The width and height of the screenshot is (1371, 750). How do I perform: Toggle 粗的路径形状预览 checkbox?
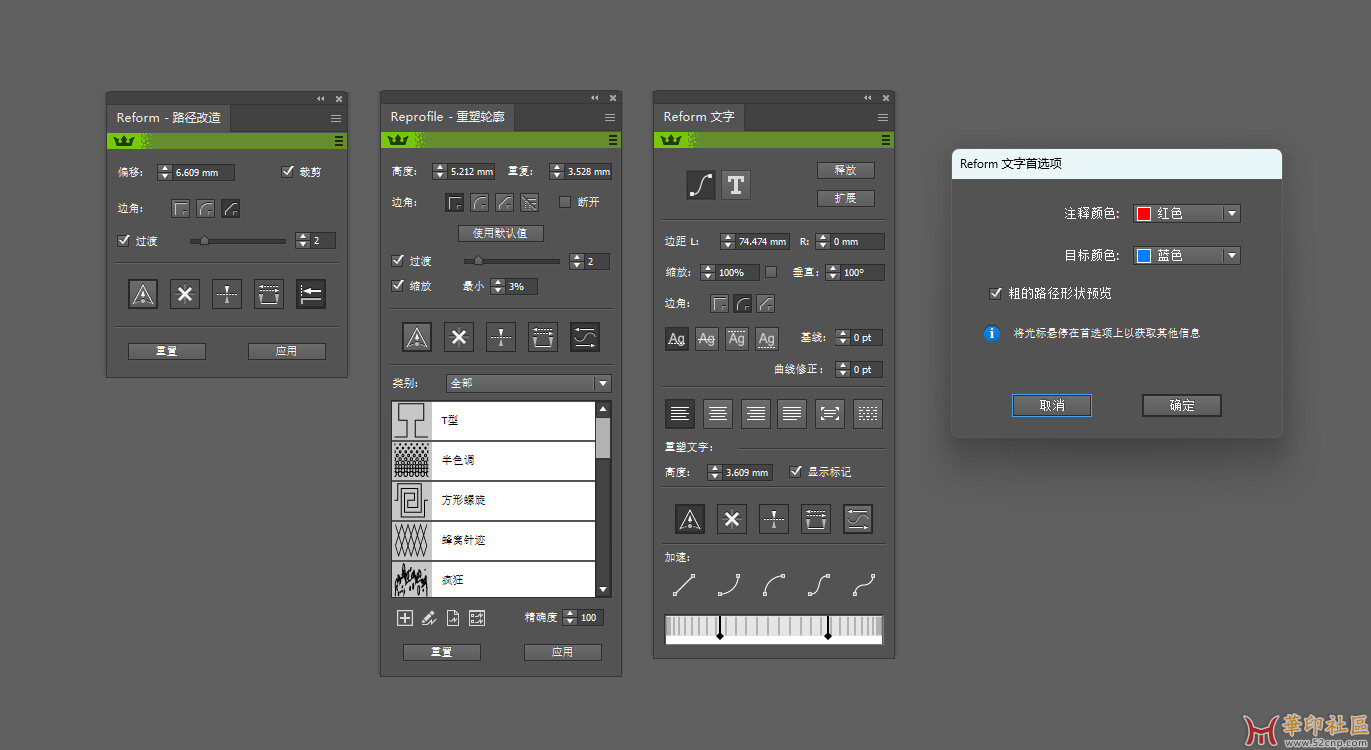tap(995, 293)
